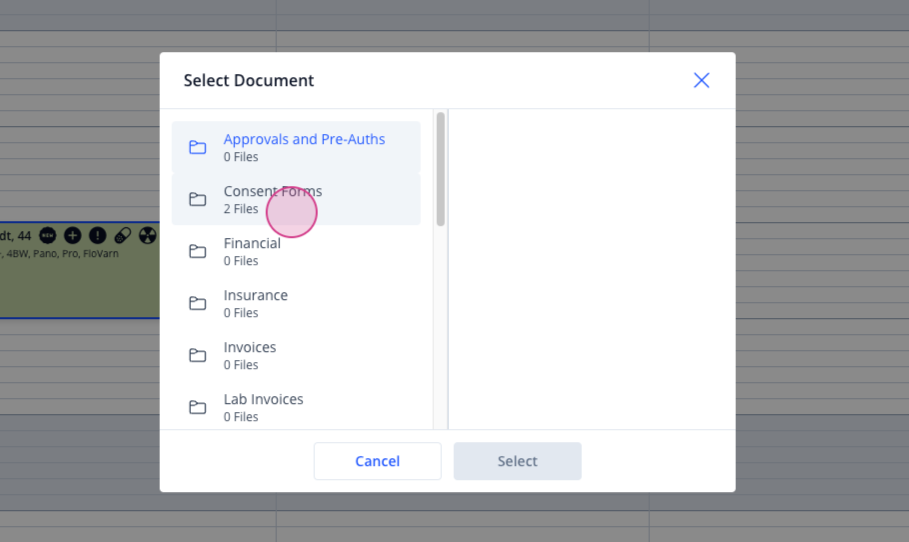Click the first black circle icon after 44
909x542 pixels.
[x=48, y=235]
